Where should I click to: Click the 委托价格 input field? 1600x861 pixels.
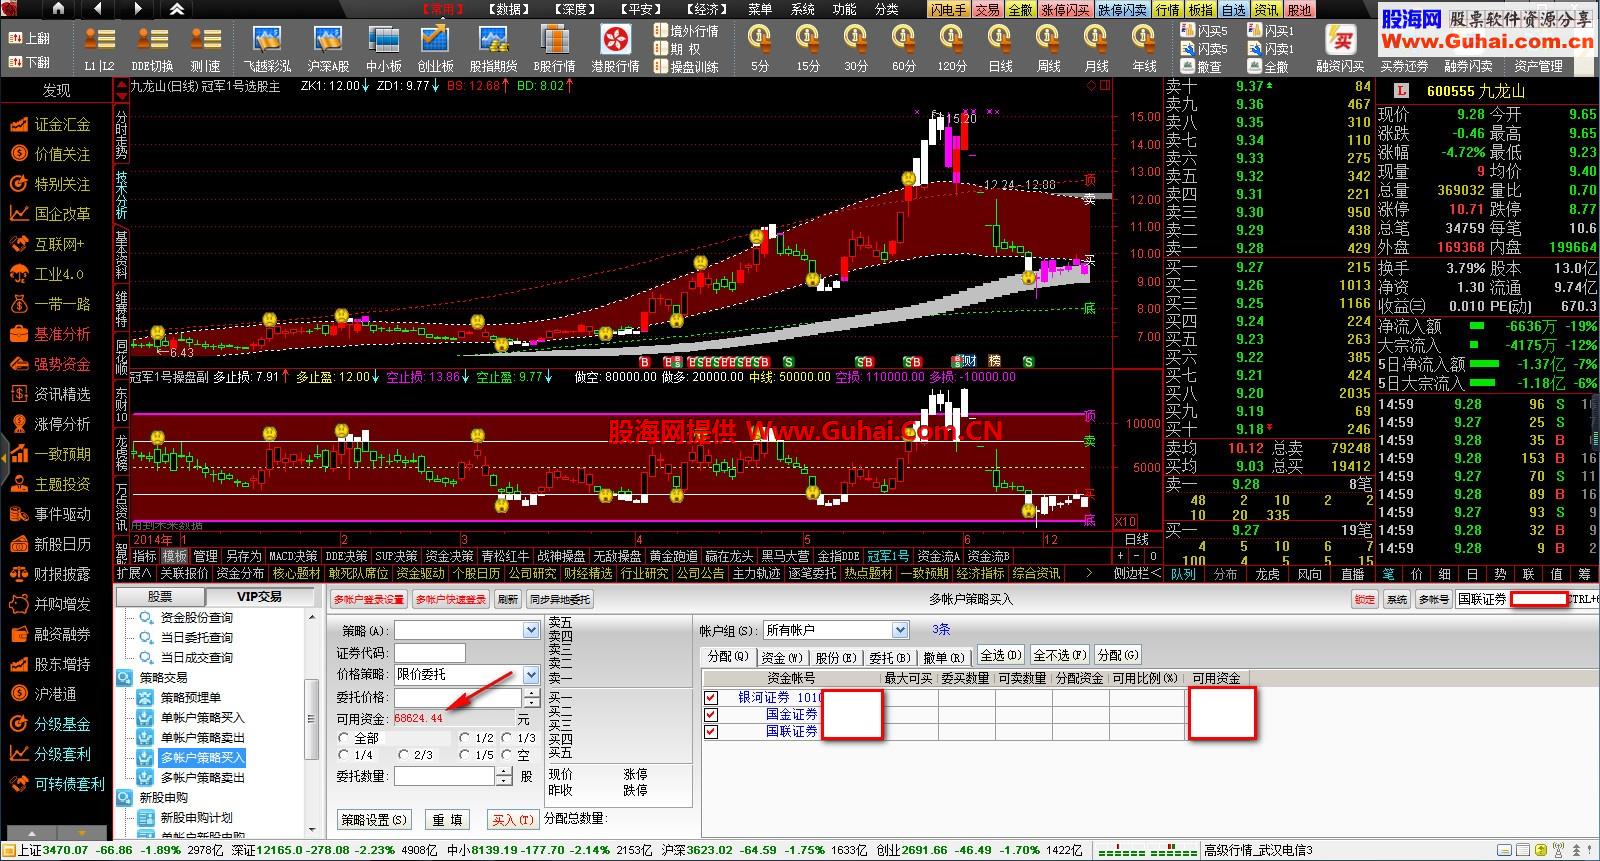pyautogui.click(x=459, y=697)
